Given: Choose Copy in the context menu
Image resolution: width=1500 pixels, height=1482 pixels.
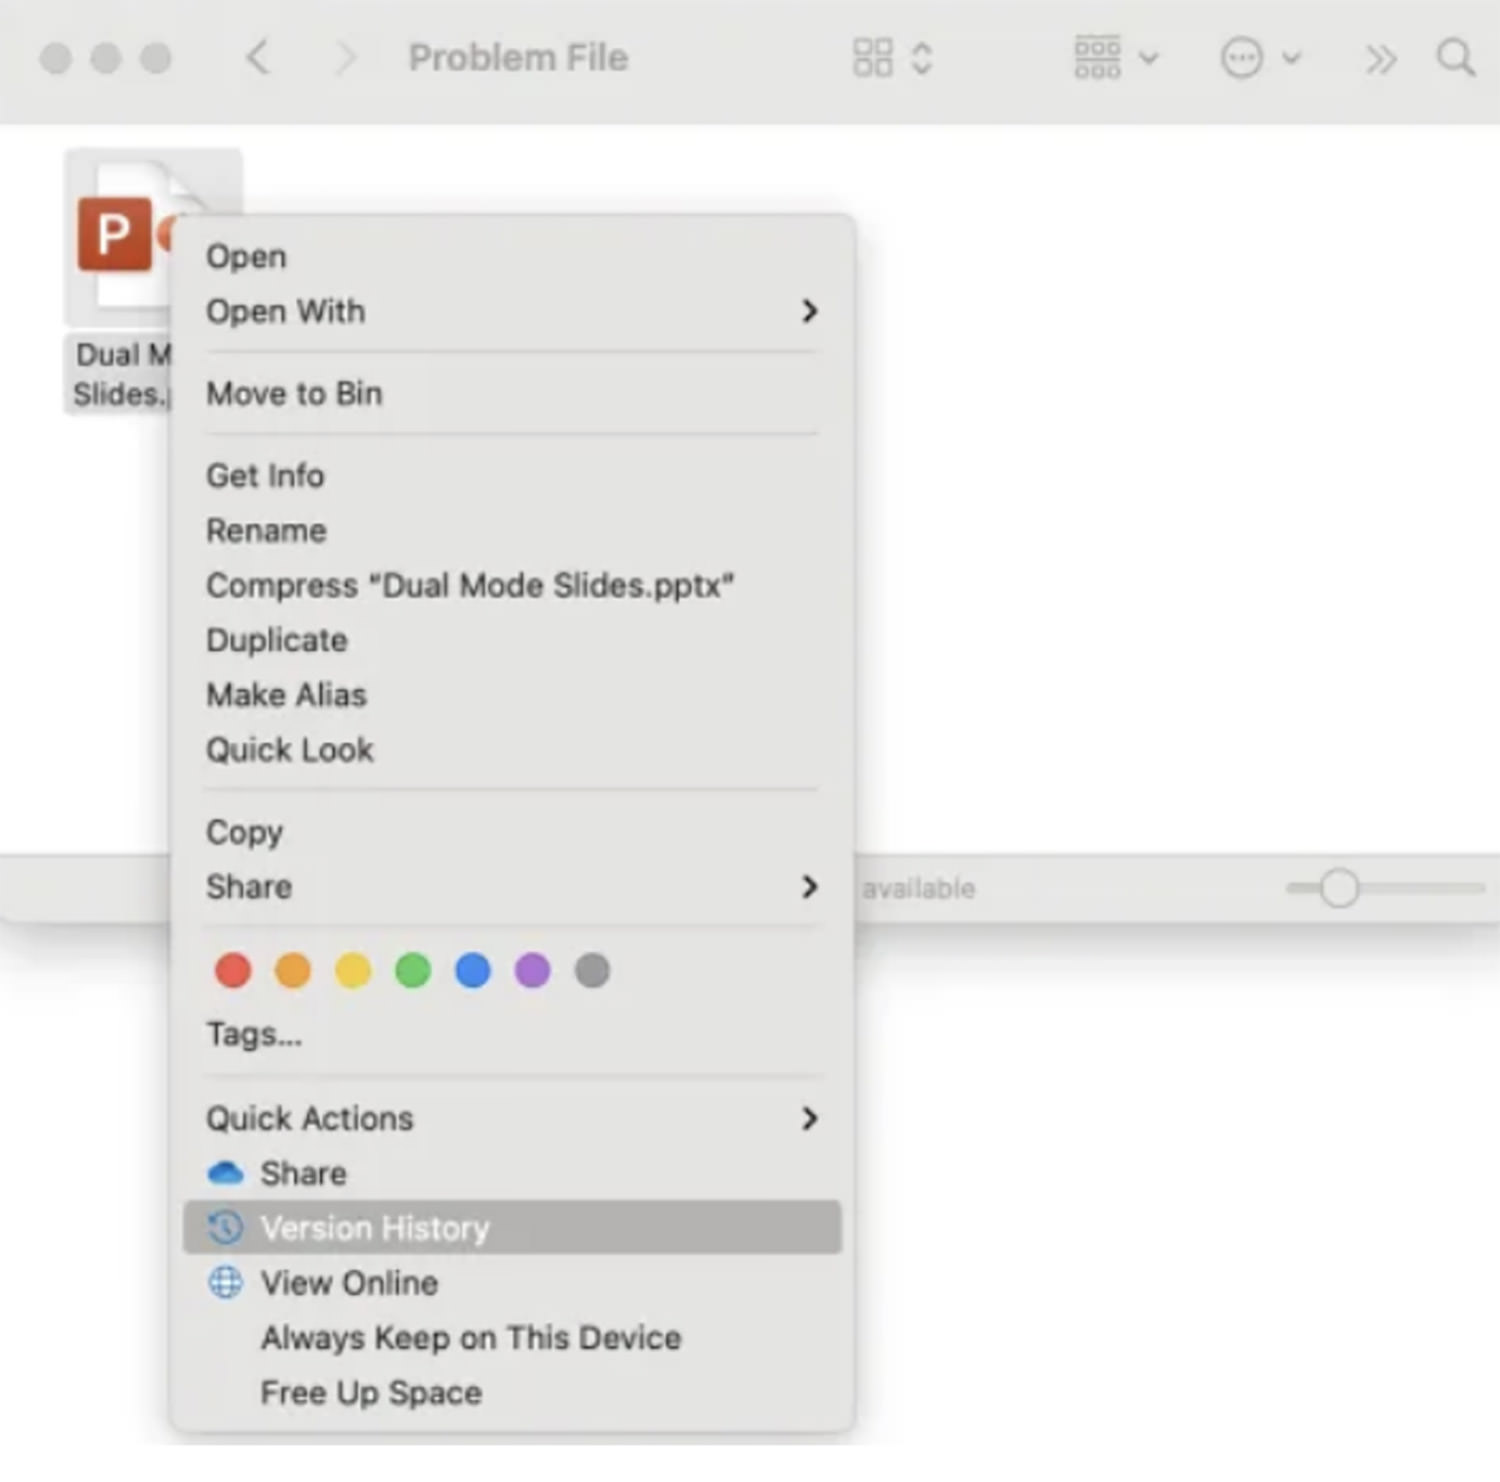Looking at the screenshot, I should click(x=512, y=832).
